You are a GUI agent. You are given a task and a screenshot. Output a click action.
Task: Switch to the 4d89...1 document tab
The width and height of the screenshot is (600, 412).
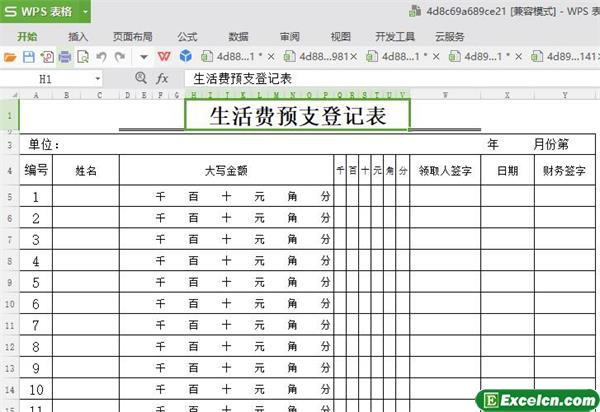479,57
